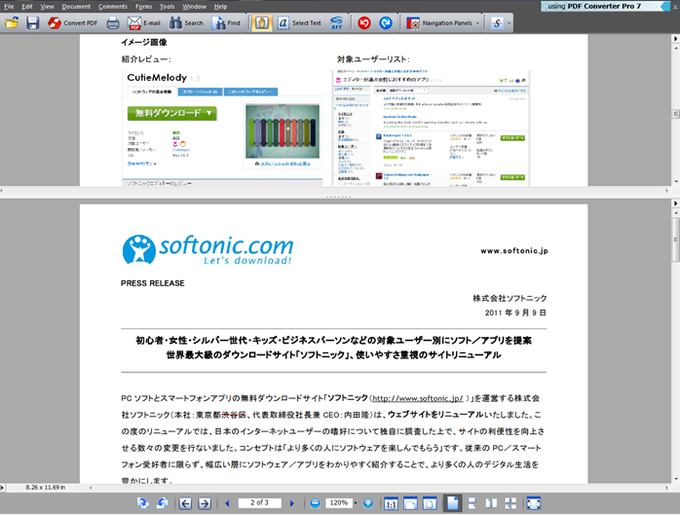The image size is (680, 515).
Task: Open the Window menu
Action: (194, 7)
